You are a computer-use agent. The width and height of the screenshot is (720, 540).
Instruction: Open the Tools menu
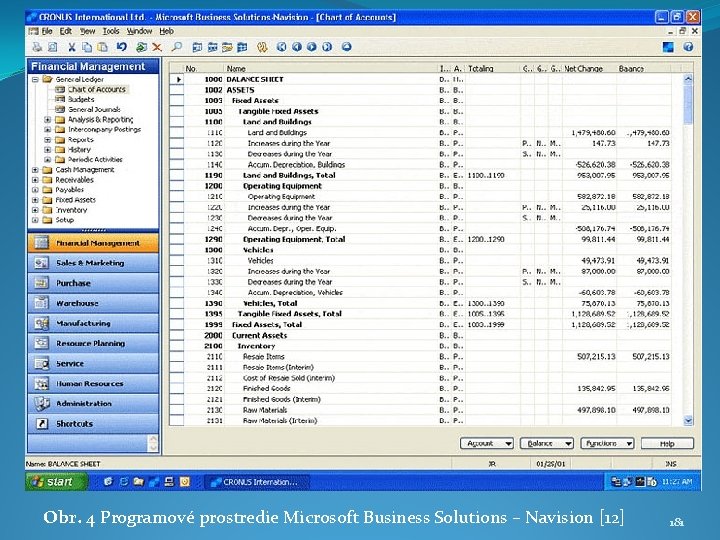click(111, 31)
